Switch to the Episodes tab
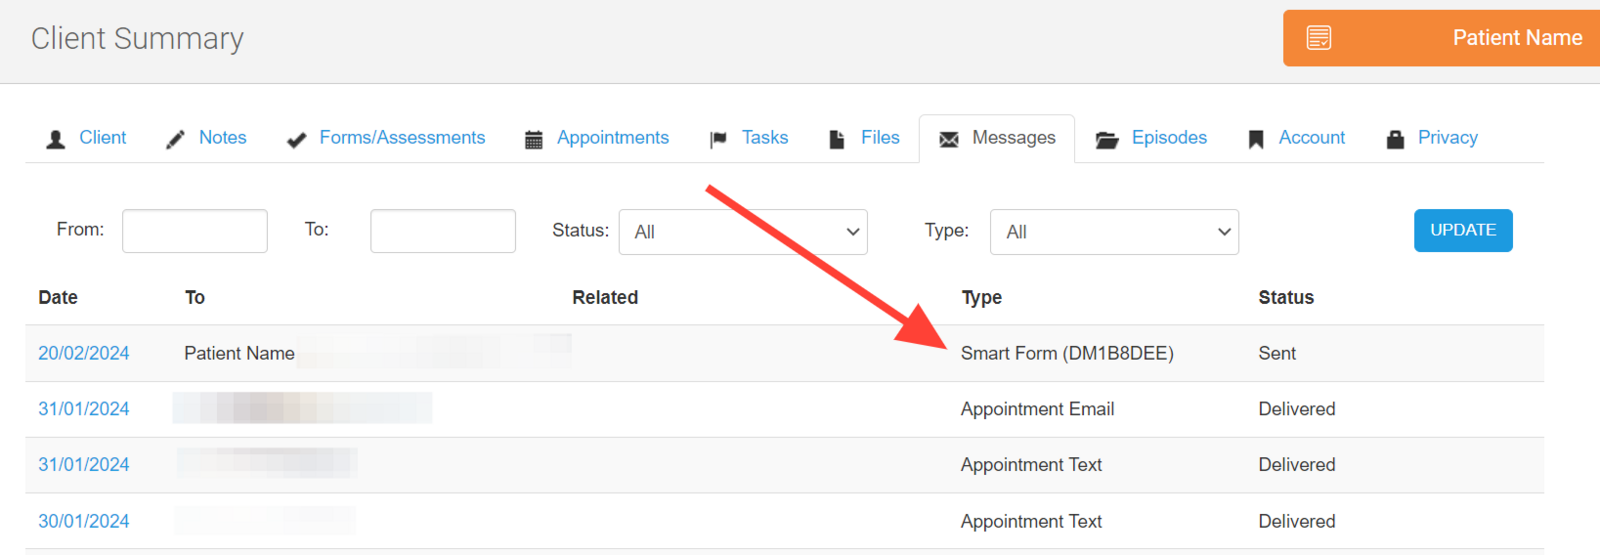 [x=1169, y=138]
